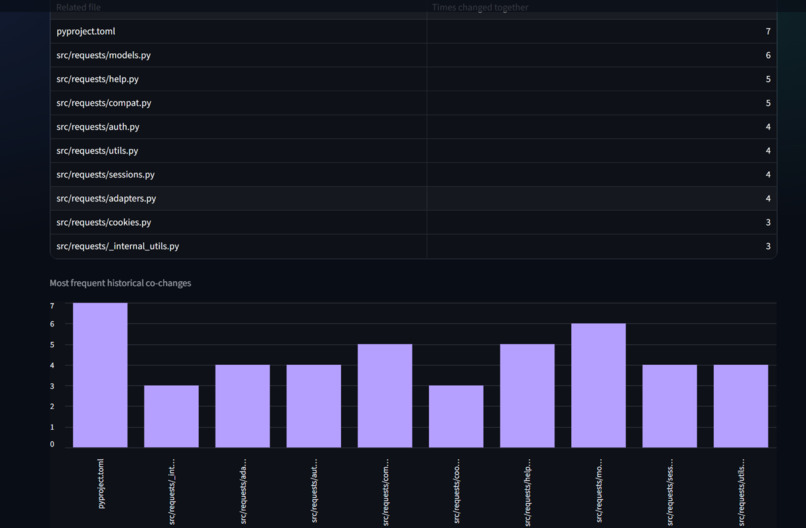Click the src/requests/help.py file name
806x528 pixels.
click(x=98, y=79)
